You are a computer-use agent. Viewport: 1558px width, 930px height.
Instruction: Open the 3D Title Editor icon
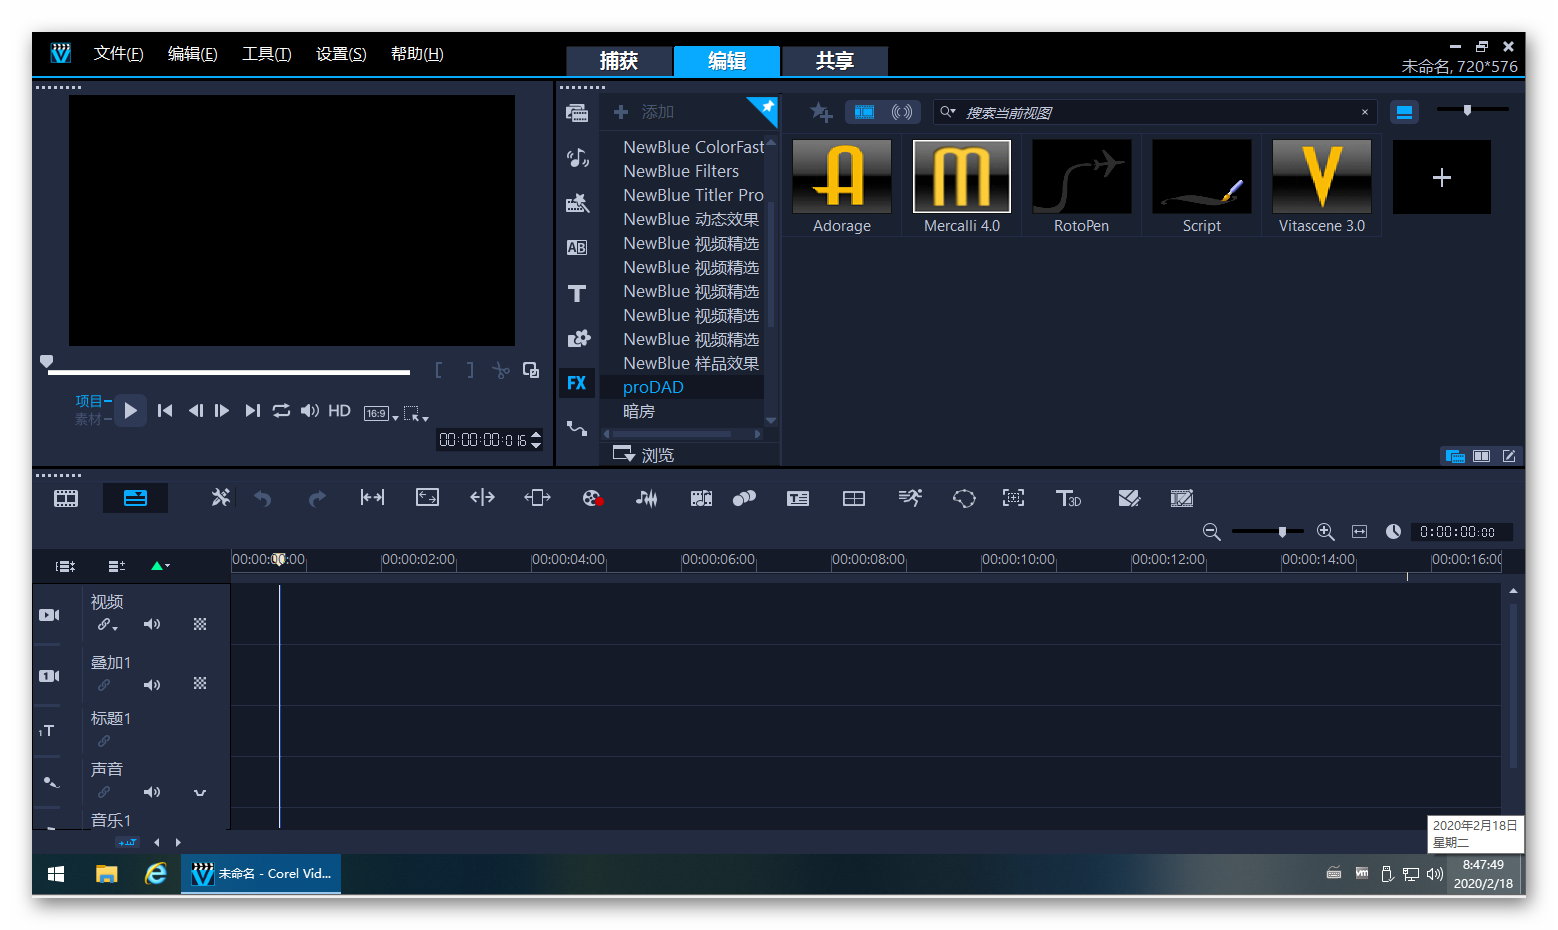coord(1068,498)
